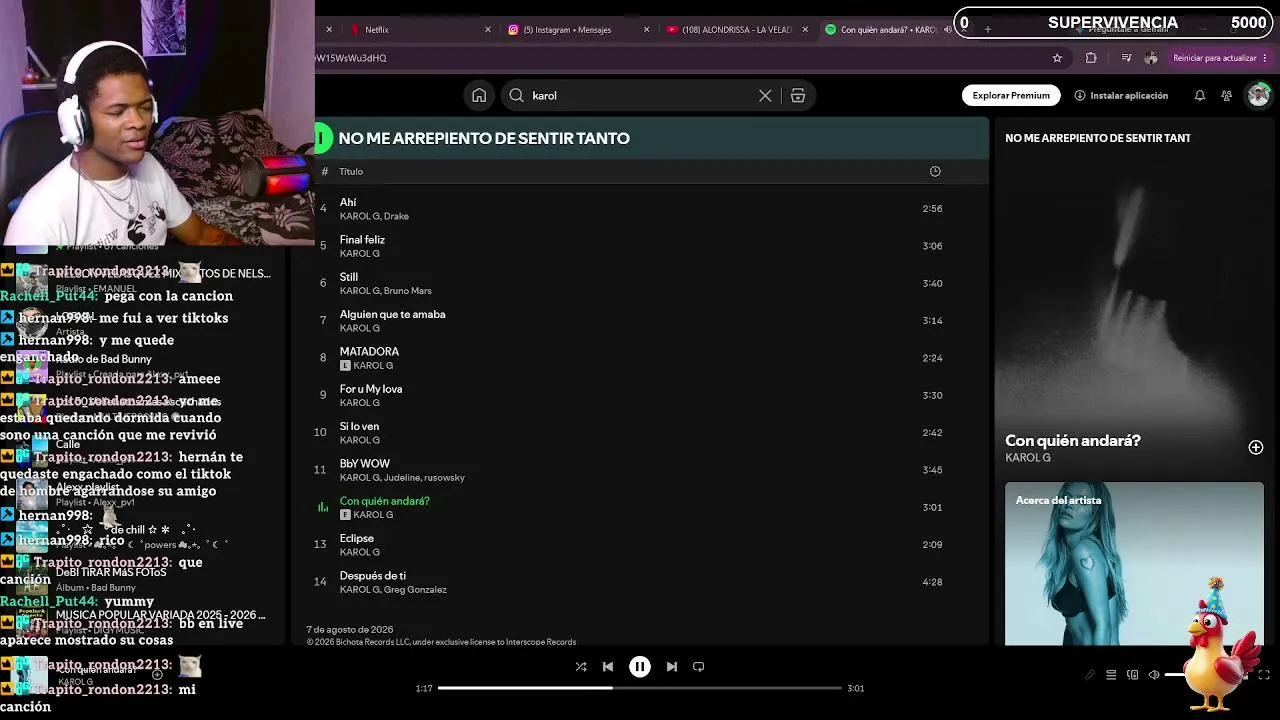This screenshot has height=720, width=1280.
Task: Toggle the lyrics microphone icon
Action: (x=1090, y=675)
